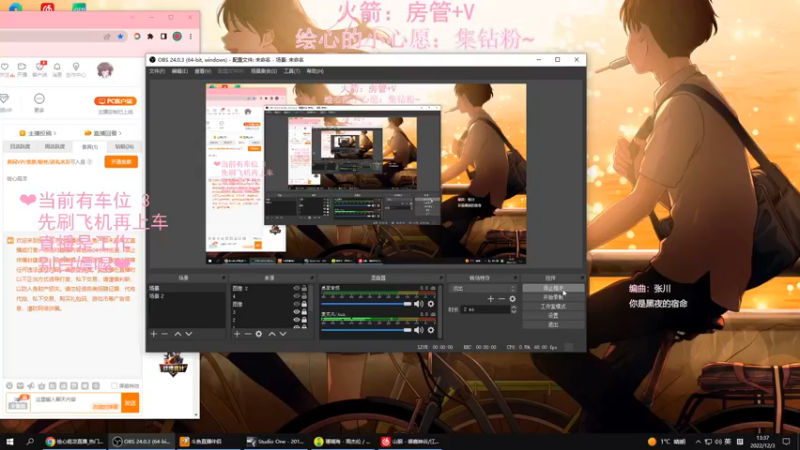This screenshot has height=450, width=800.
Task: Open the 桌面音频 desktop audio gear settings
Action: pyautogui.click(x=431, y=304)
